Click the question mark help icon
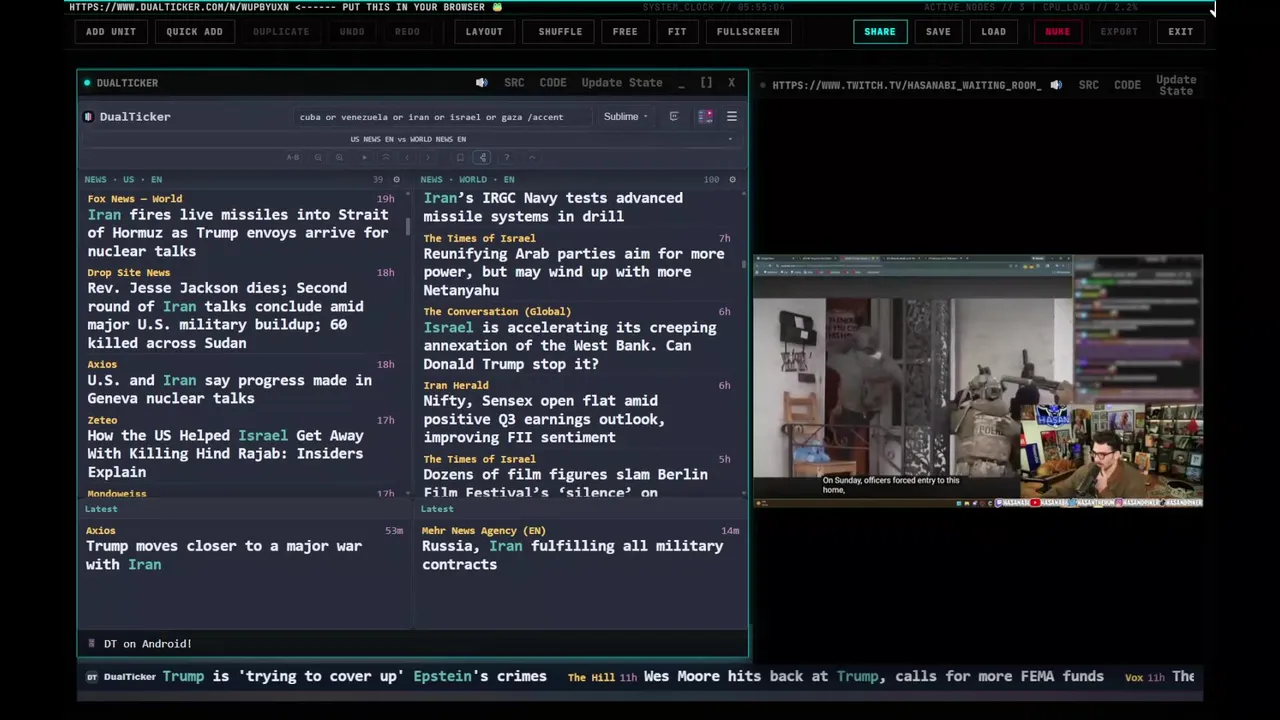The height and width of the screenshot is (720, 1280). (507, 157)
